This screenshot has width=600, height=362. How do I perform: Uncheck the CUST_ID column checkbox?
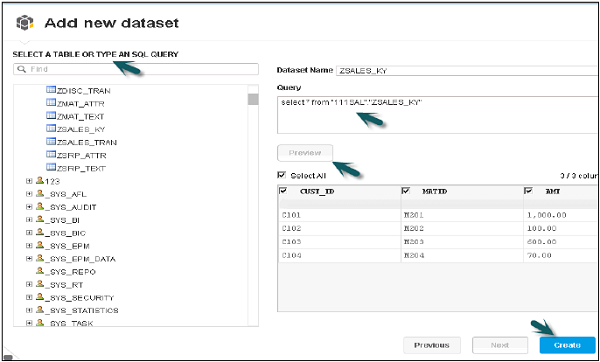tap(284, 191)
